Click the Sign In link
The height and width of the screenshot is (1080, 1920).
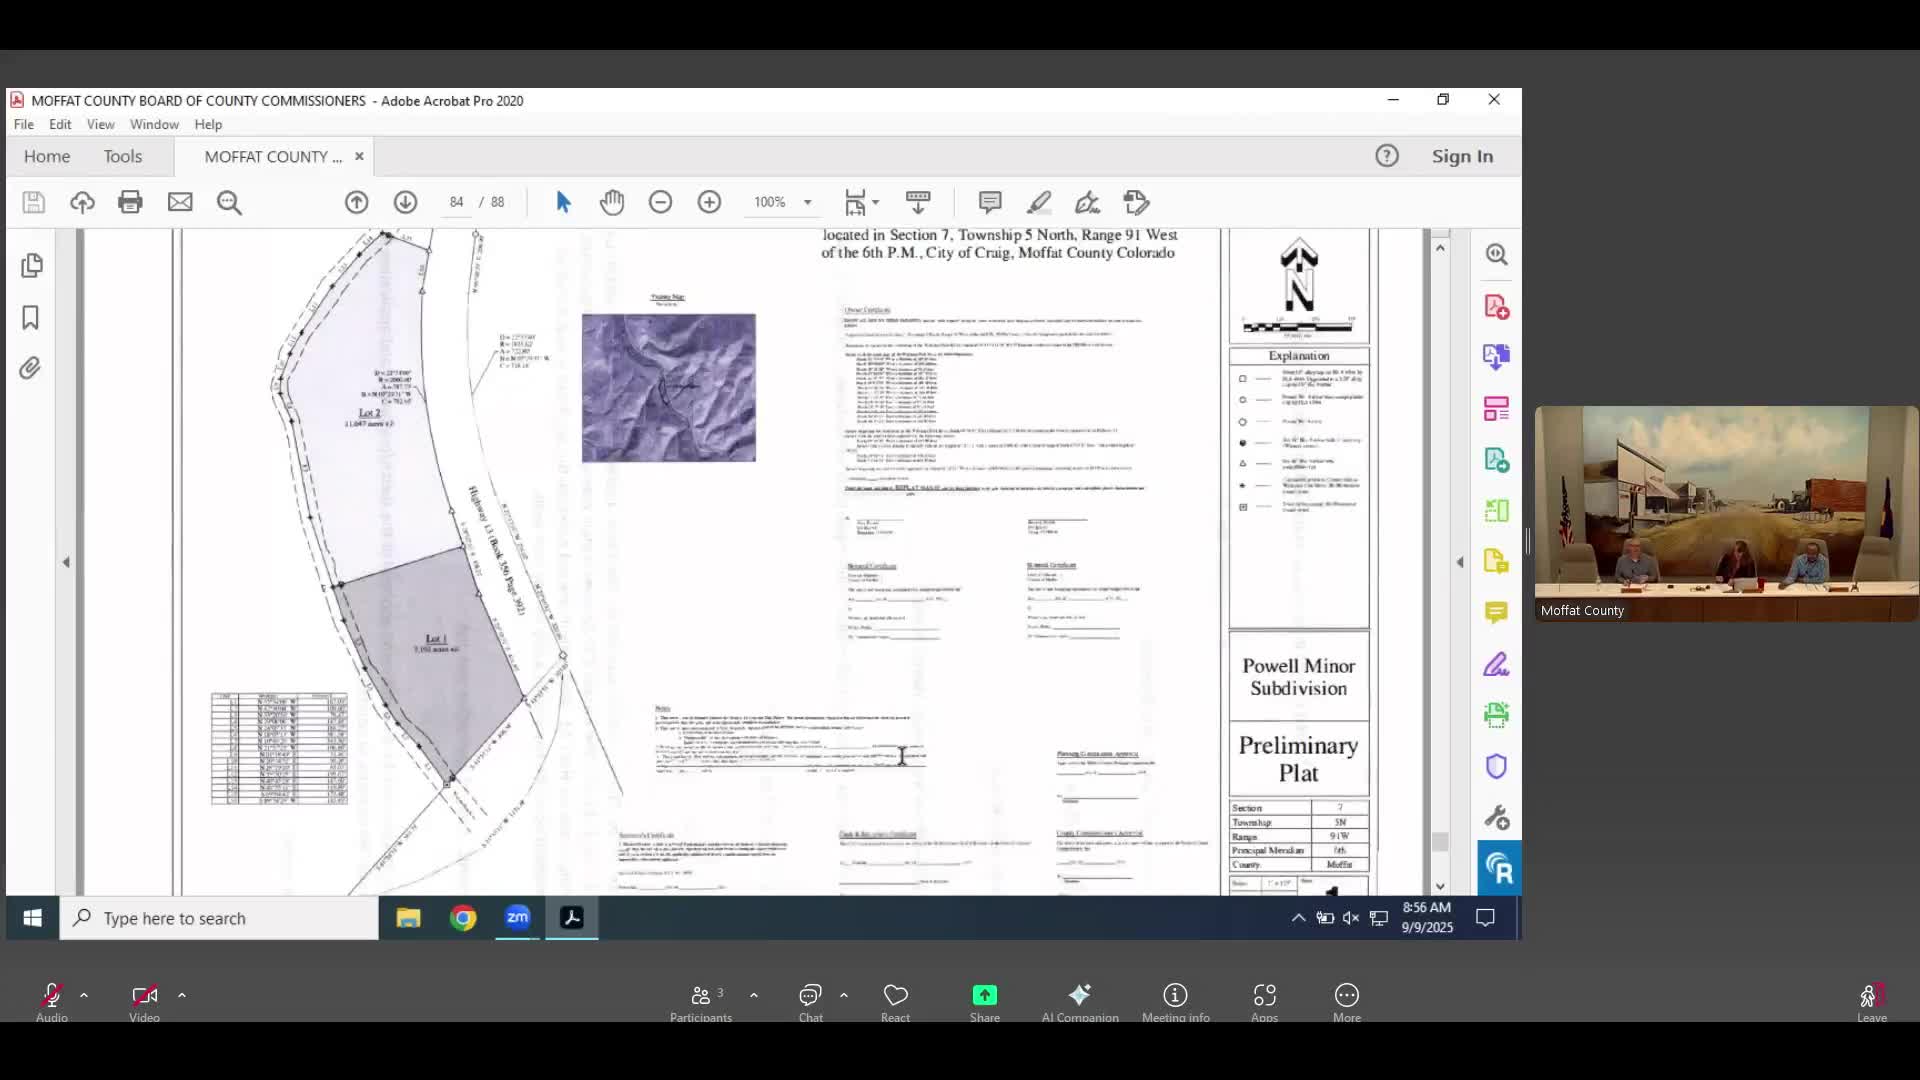point(1462,156)
